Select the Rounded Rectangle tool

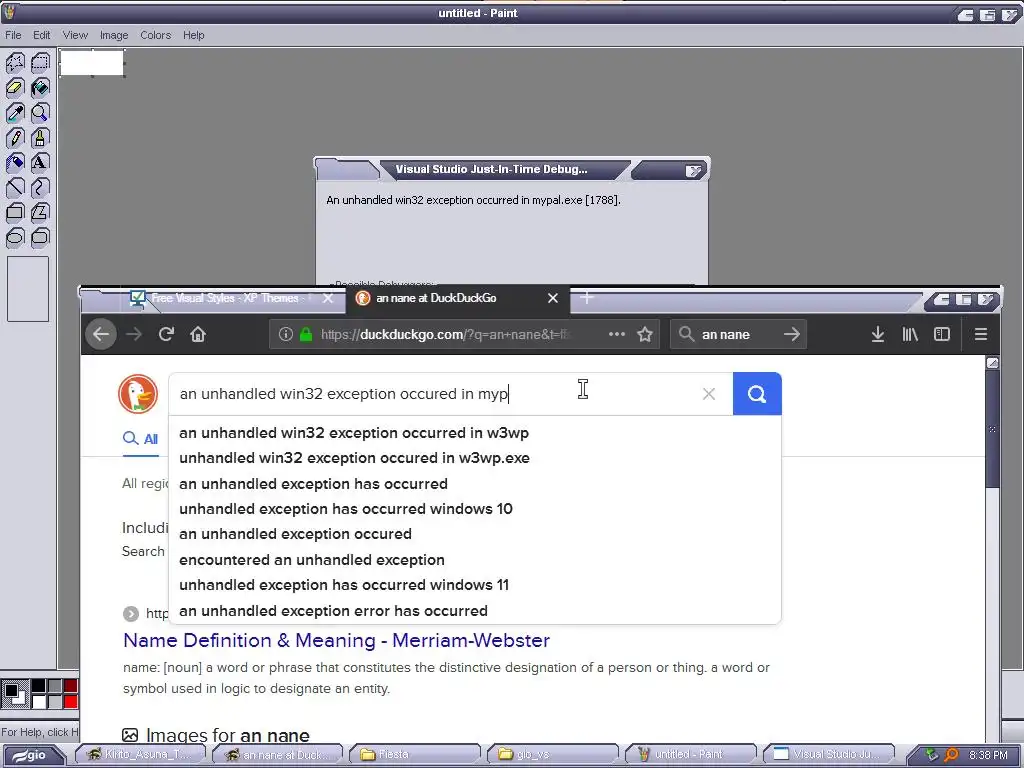[x=40, y=237]
